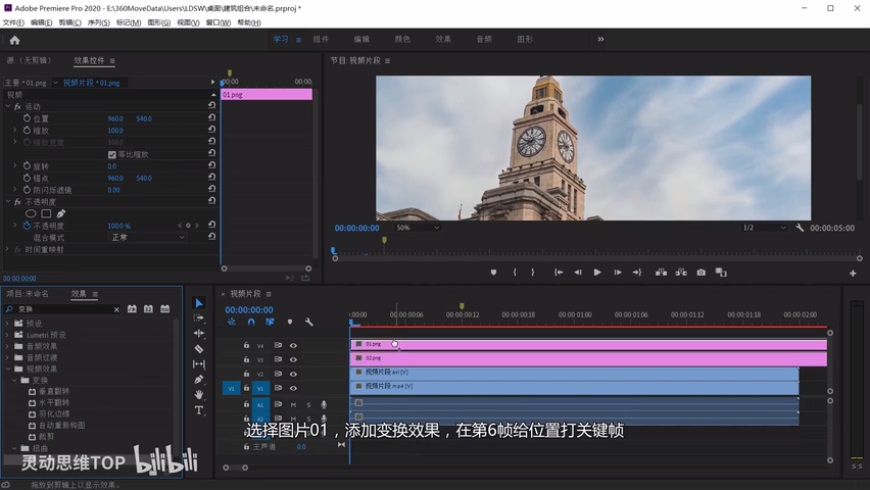Create ellipse mask under Opacity
The image size is (870, 490).
click(31, 214)
